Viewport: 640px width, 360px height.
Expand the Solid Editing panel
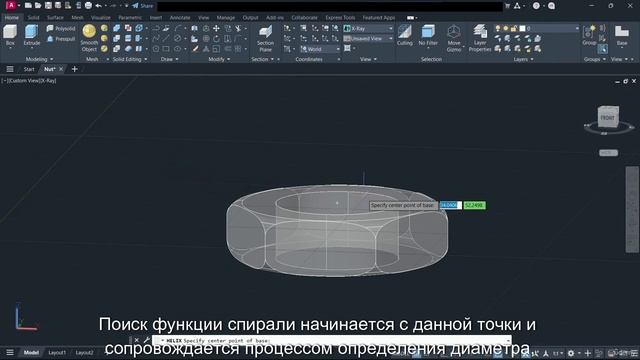pos(129,59)
